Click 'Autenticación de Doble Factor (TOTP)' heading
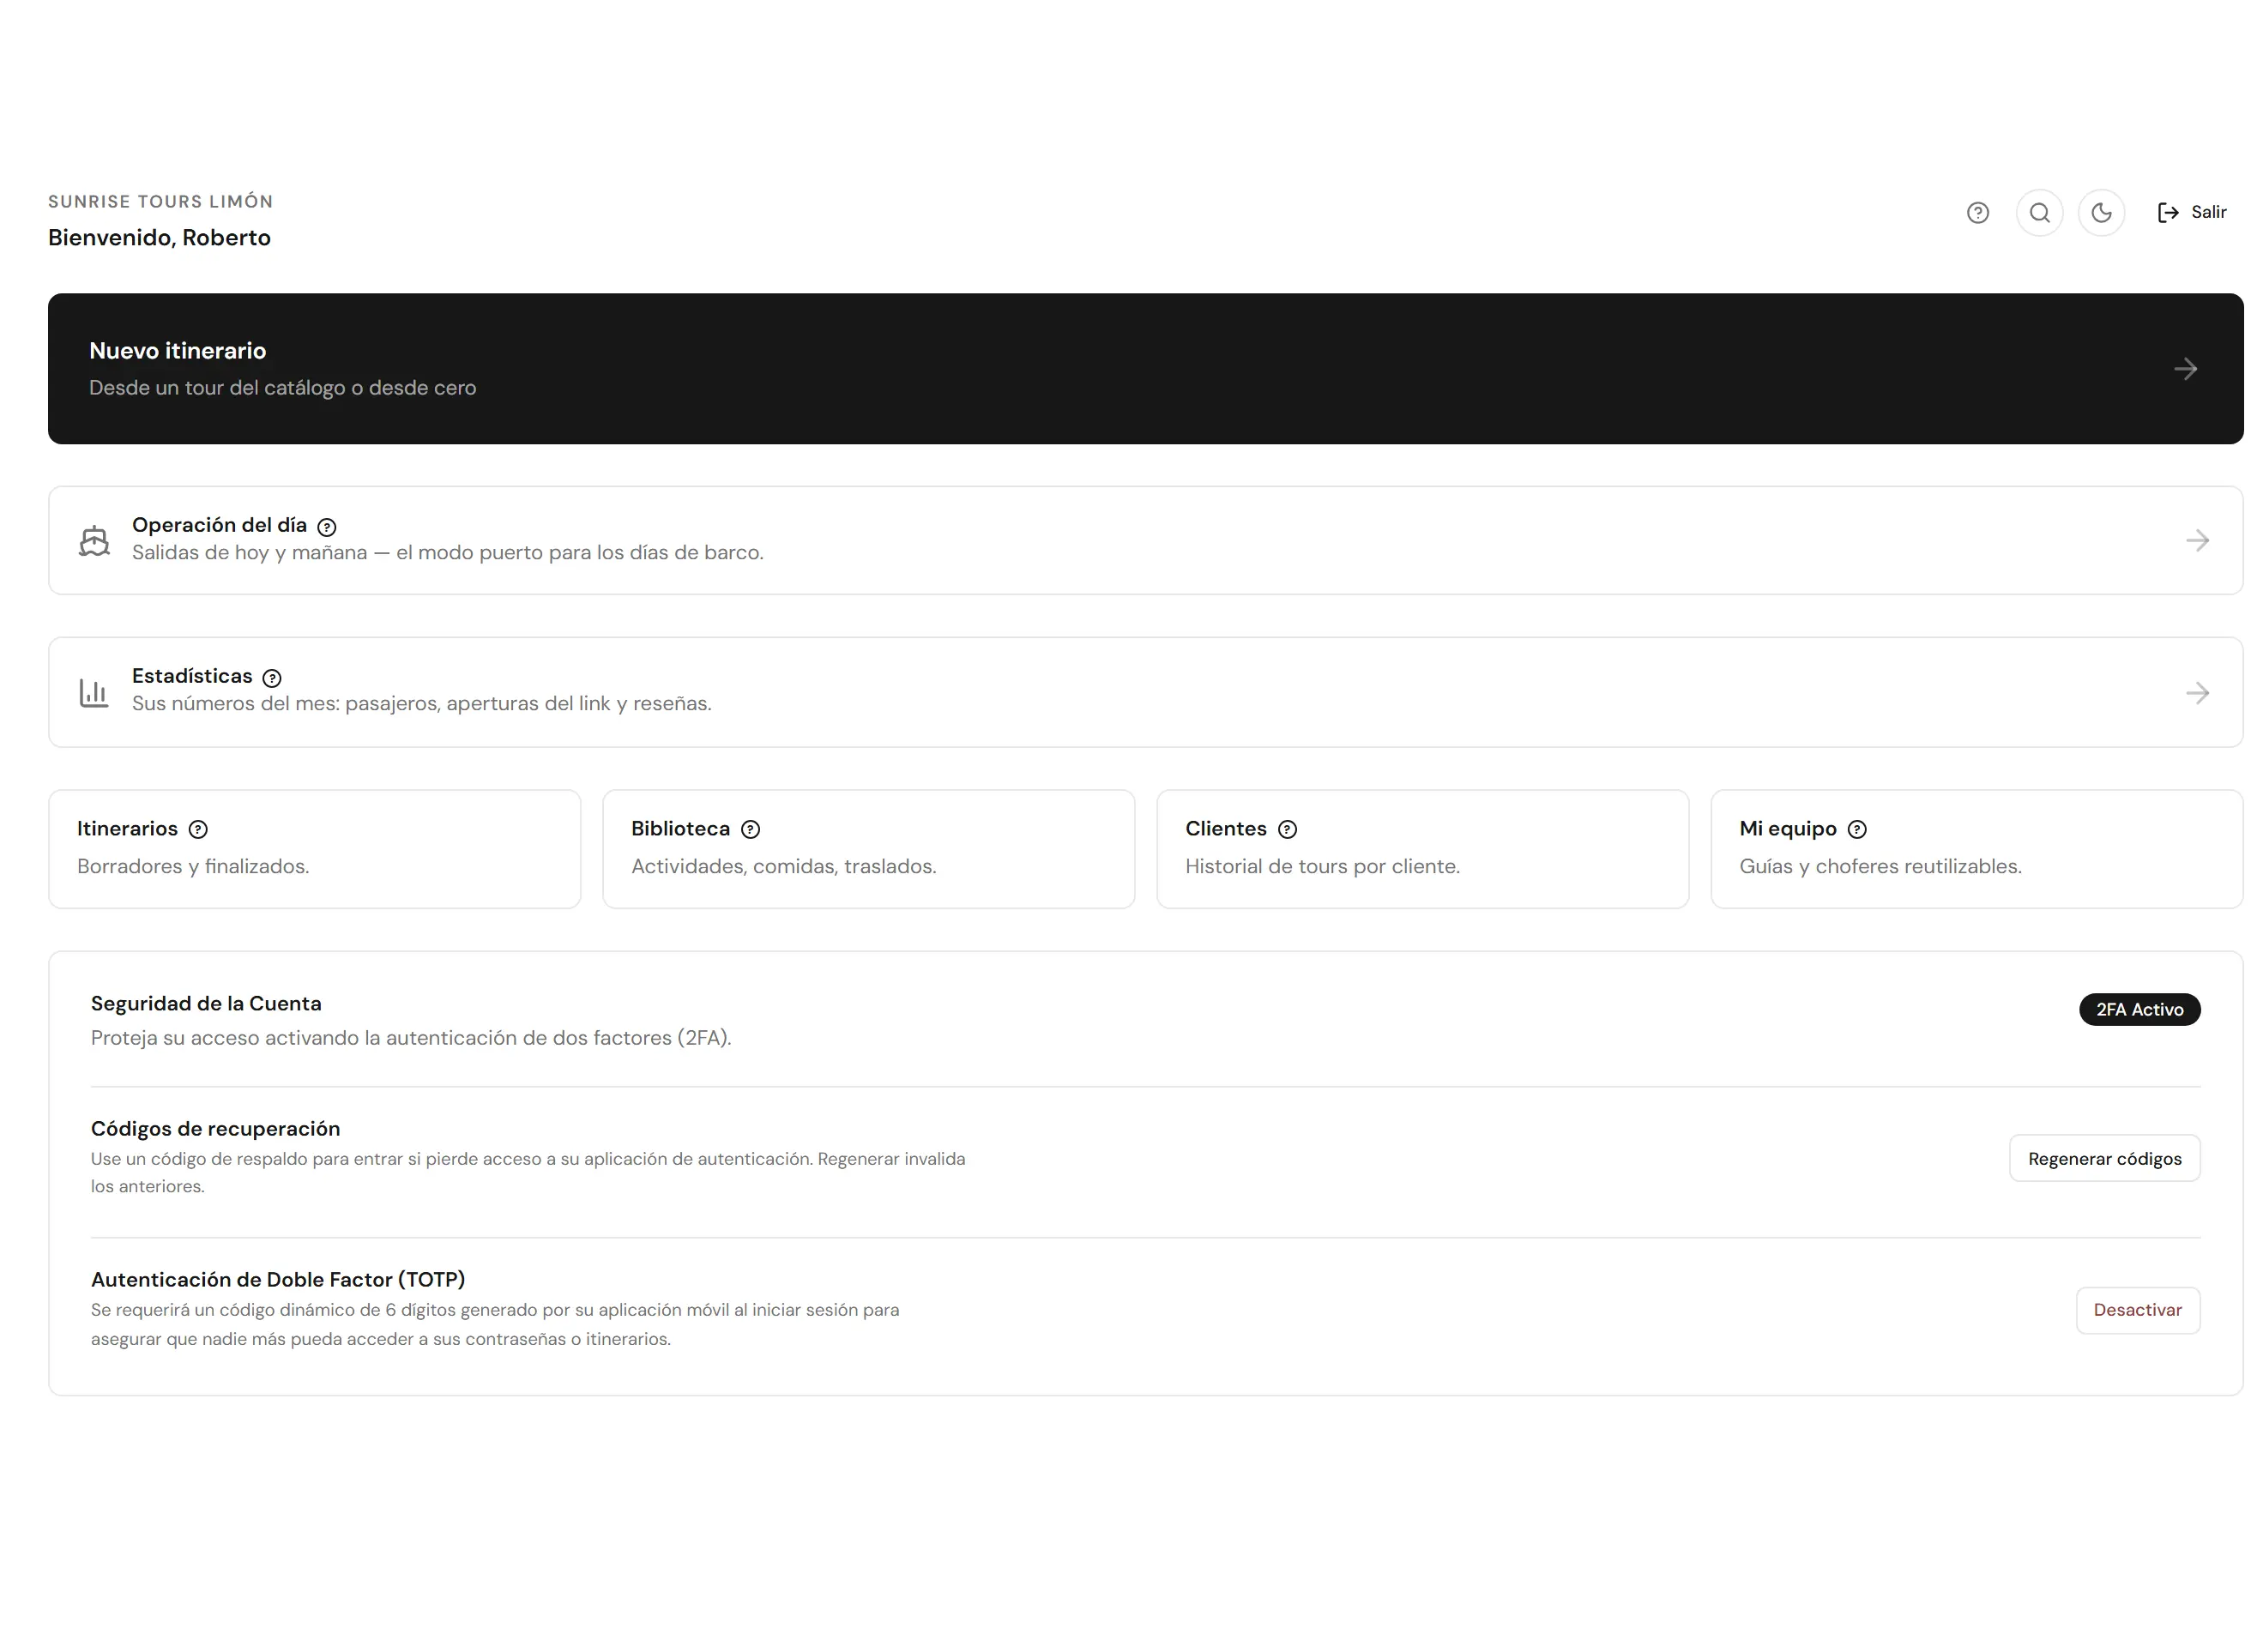The height and width of the screenshot is (1652, 2263). (x=278, y=1279)
